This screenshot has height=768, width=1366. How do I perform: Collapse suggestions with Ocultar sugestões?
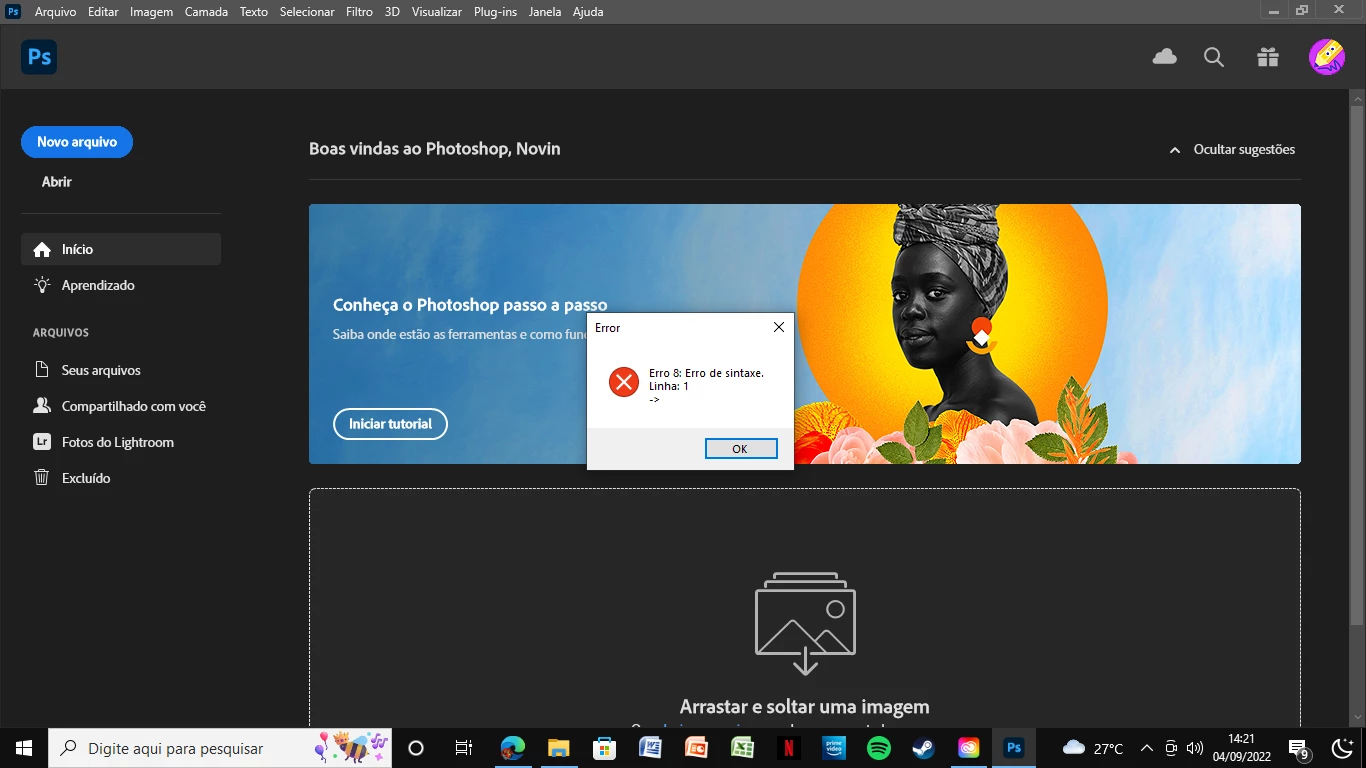pos(1232,150)
